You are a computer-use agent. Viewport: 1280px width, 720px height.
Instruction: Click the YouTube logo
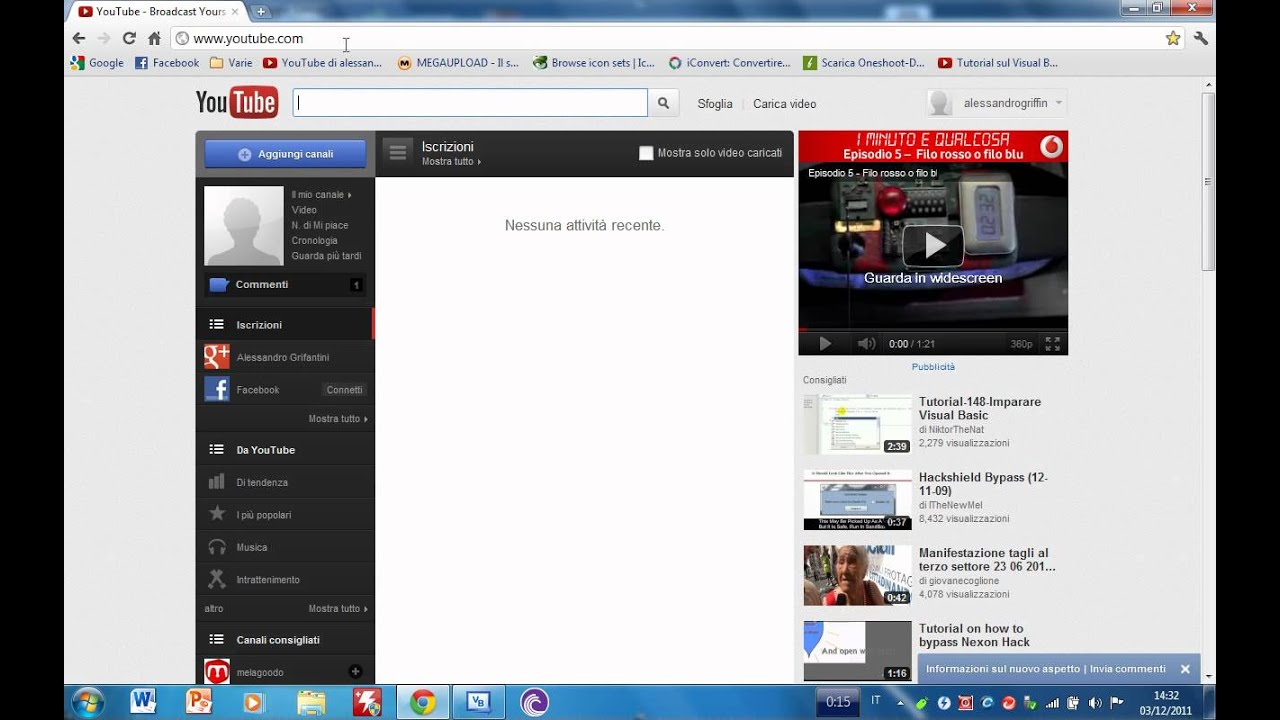click(237, 102)
